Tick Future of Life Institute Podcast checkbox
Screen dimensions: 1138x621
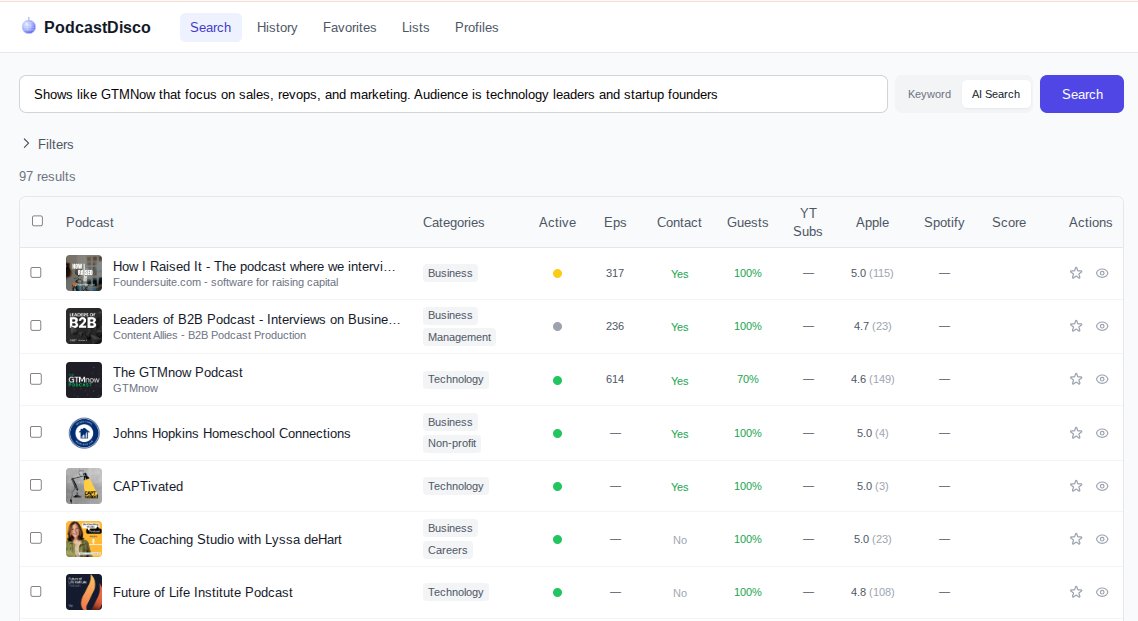[36, 591]
